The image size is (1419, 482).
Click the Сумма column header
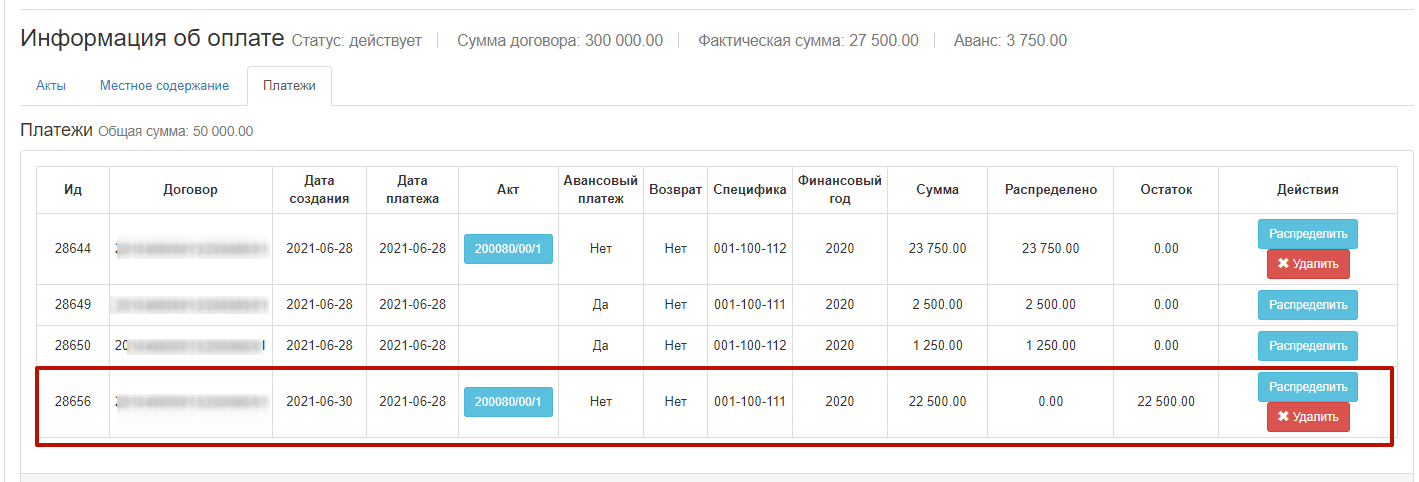(937, 190)
